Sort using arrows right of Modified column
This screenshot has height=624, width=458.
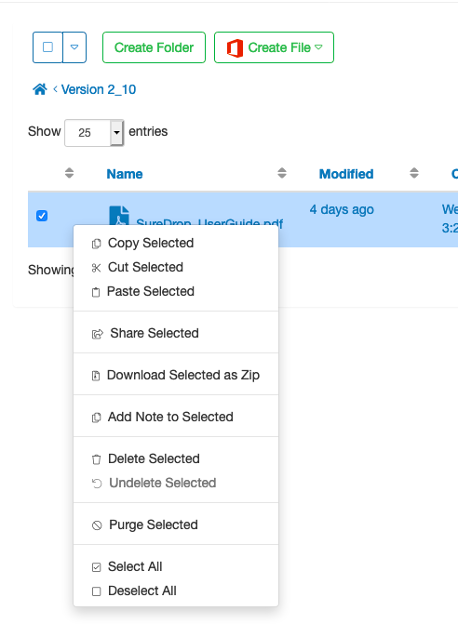point(414,173)
